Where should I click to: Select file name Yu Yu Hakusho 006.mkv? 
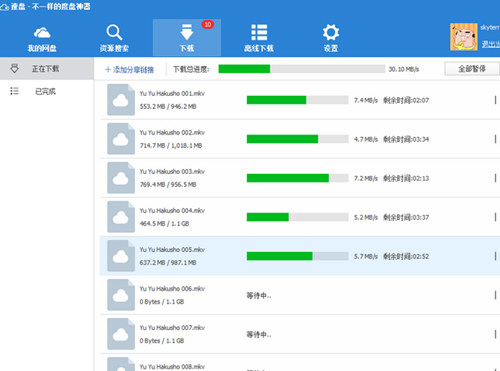click(172, 289)
